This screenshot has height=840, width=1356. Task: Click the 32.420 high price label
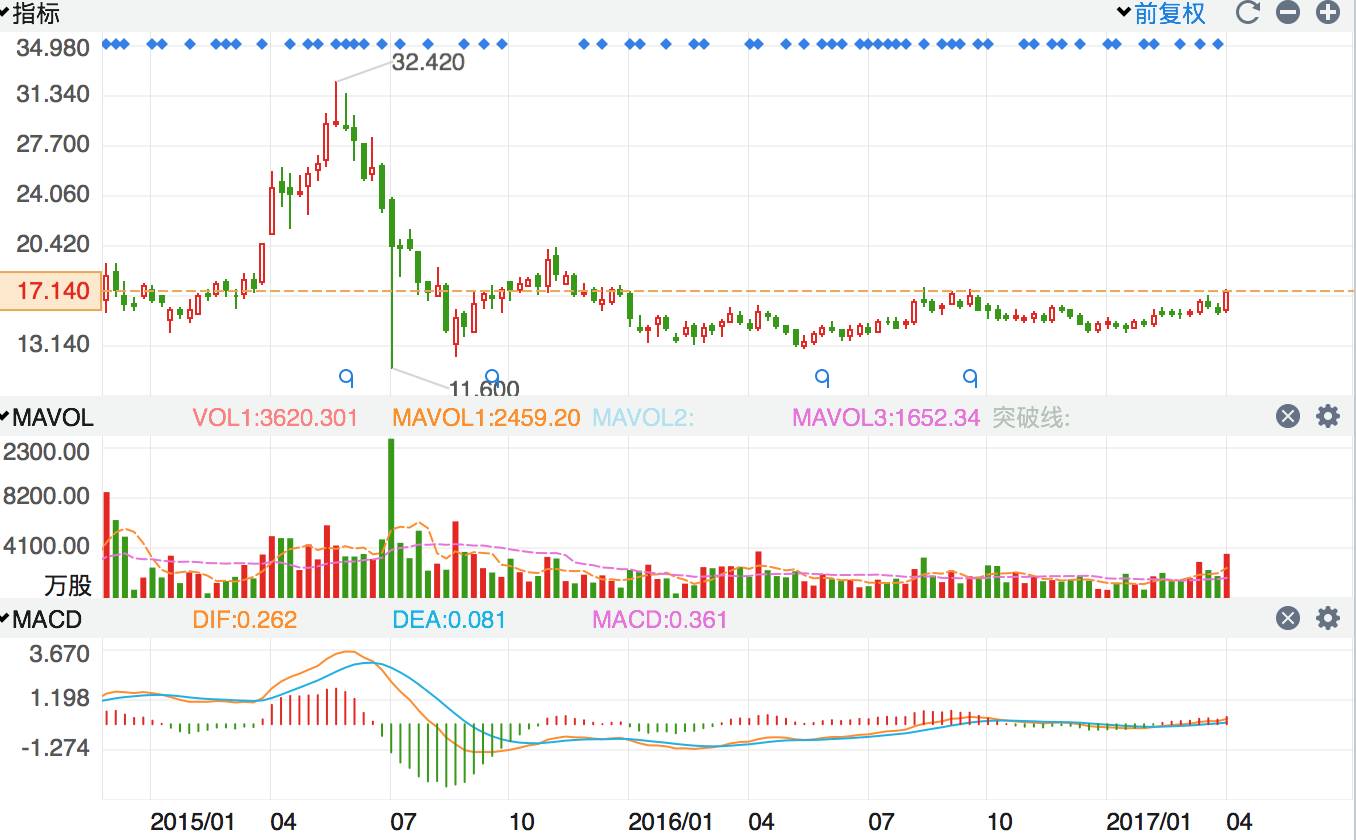[x=428, y=62]
